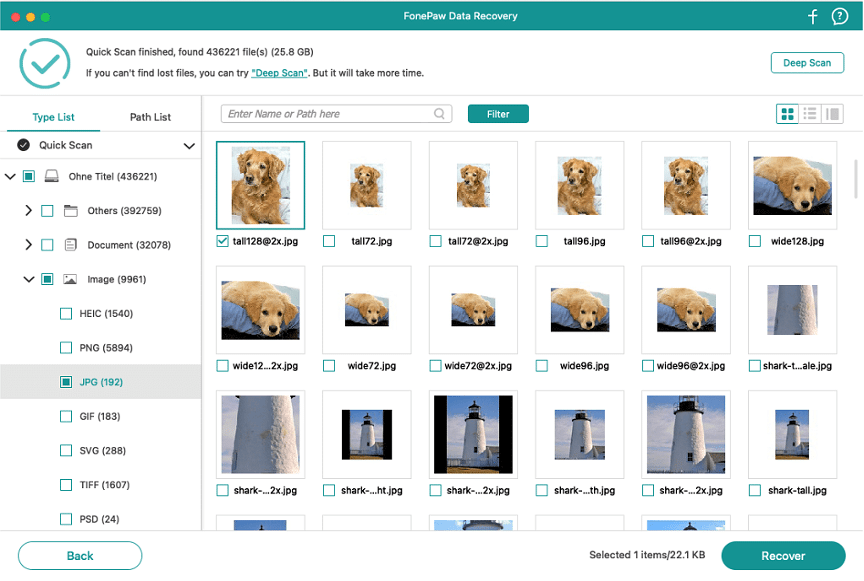Click the Ohne Titel drive icon

tap(51, 176)
